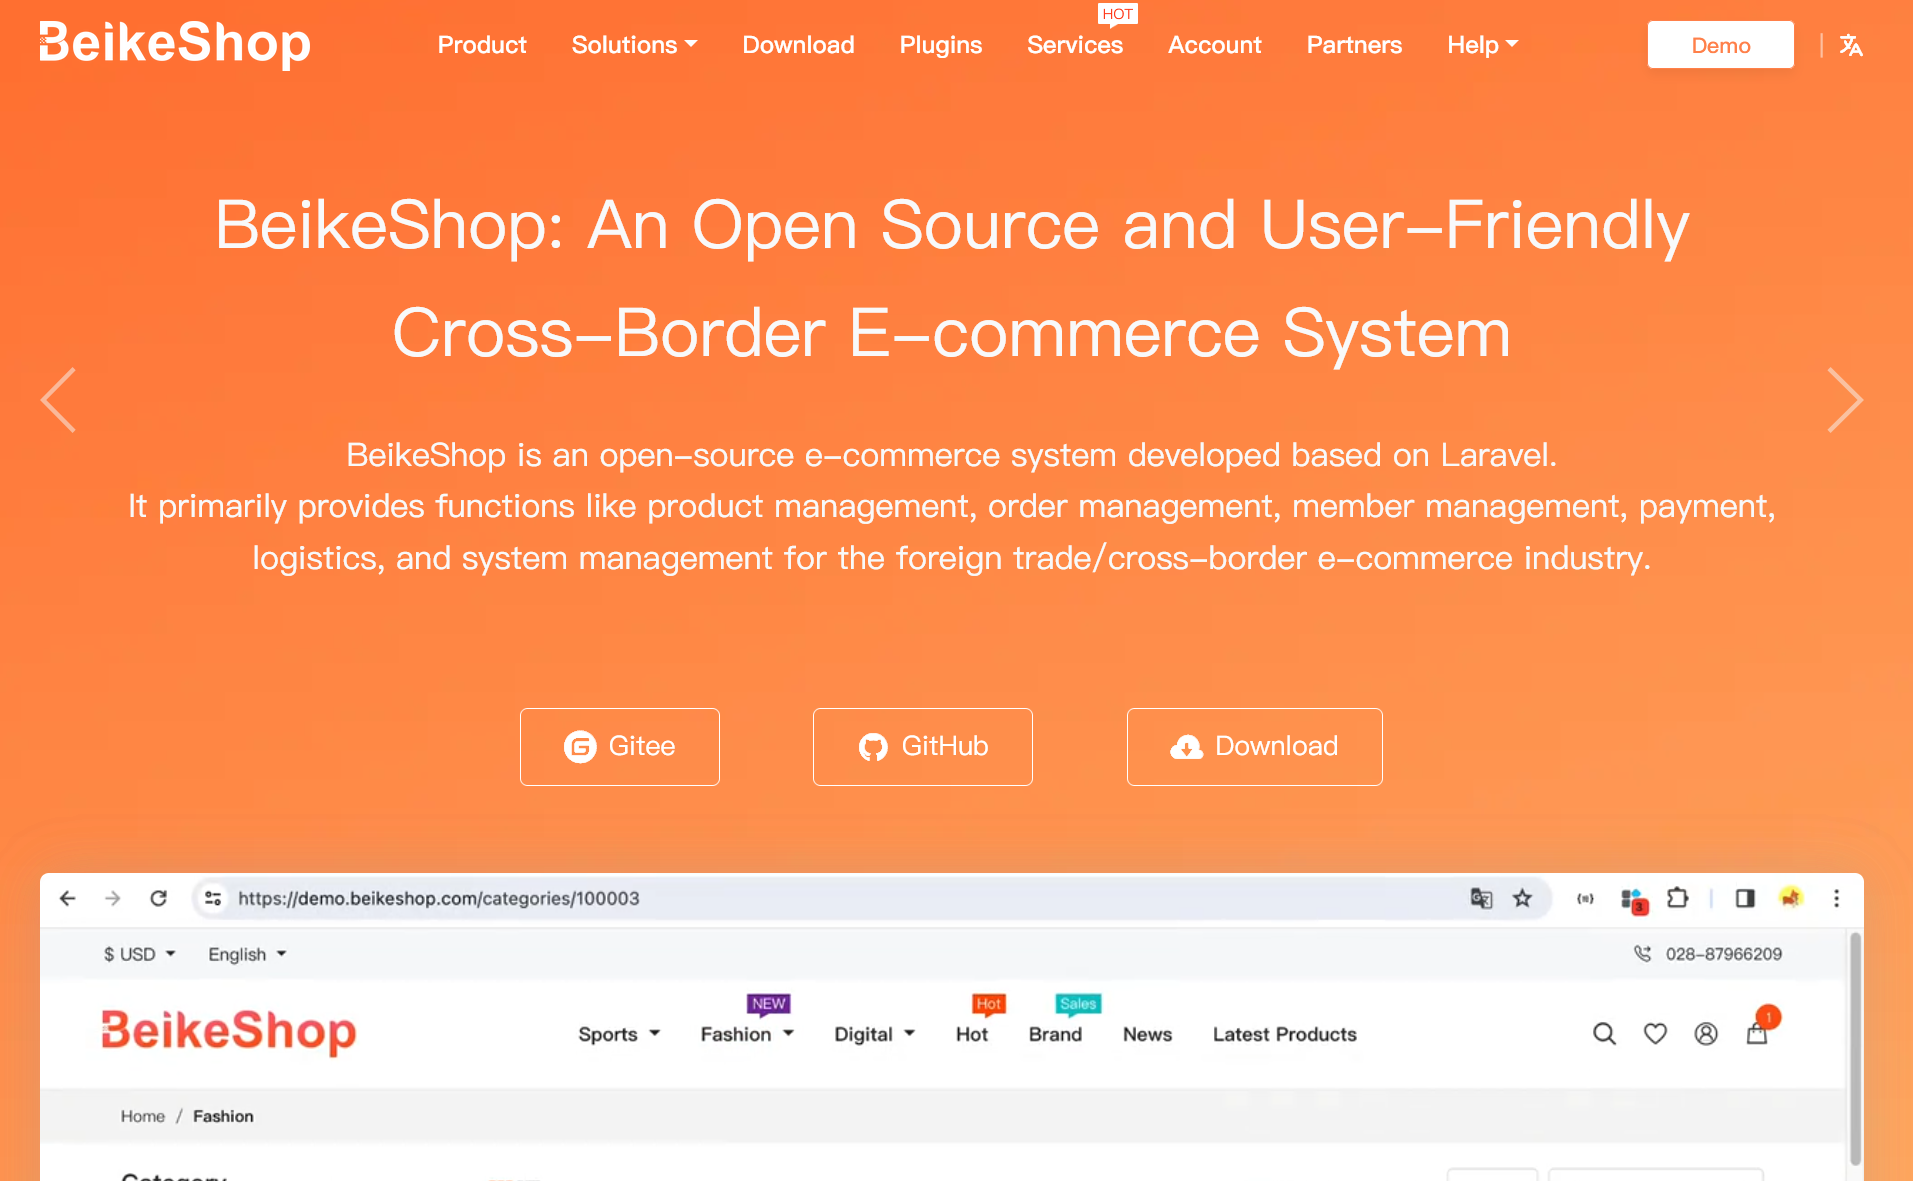Click extension icon with red badge
The image size is (1913, 1181).
coord(1633,900)
